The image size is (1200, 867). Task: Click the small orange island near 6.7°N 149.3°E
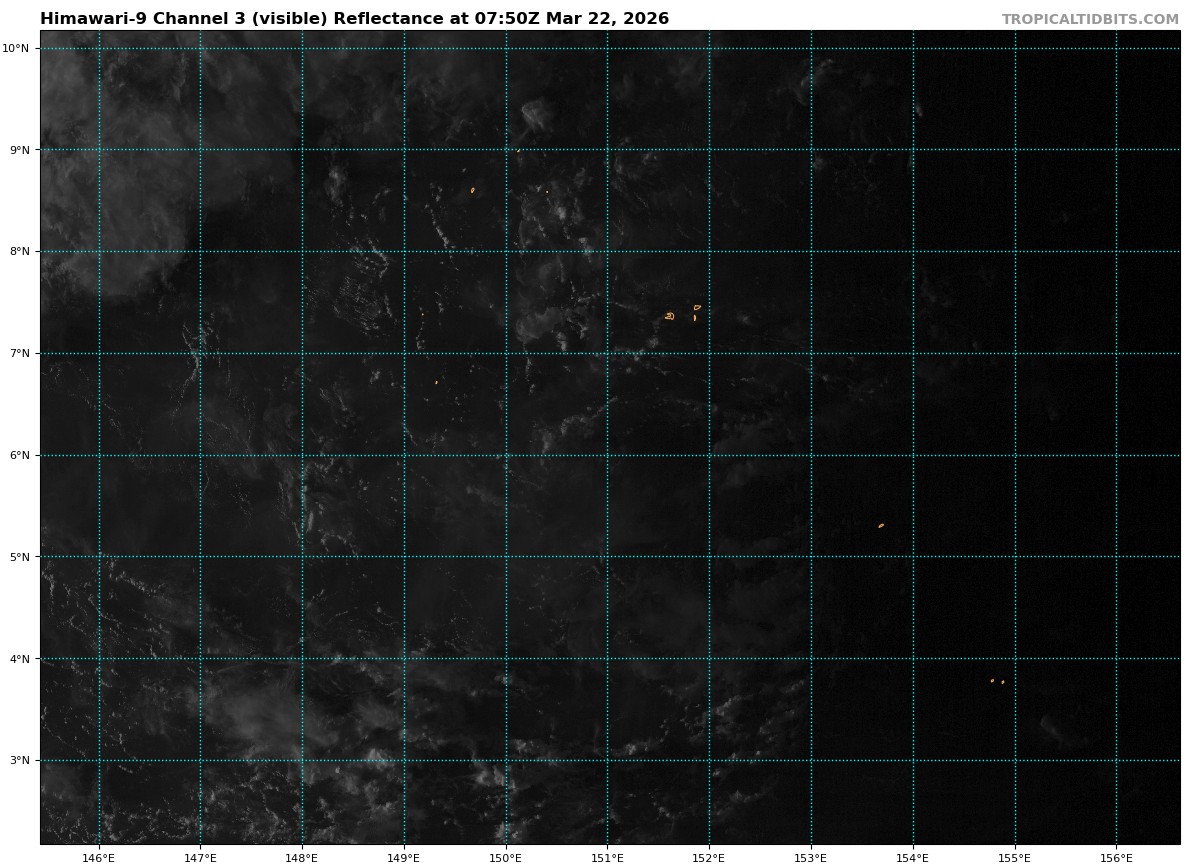436,382
